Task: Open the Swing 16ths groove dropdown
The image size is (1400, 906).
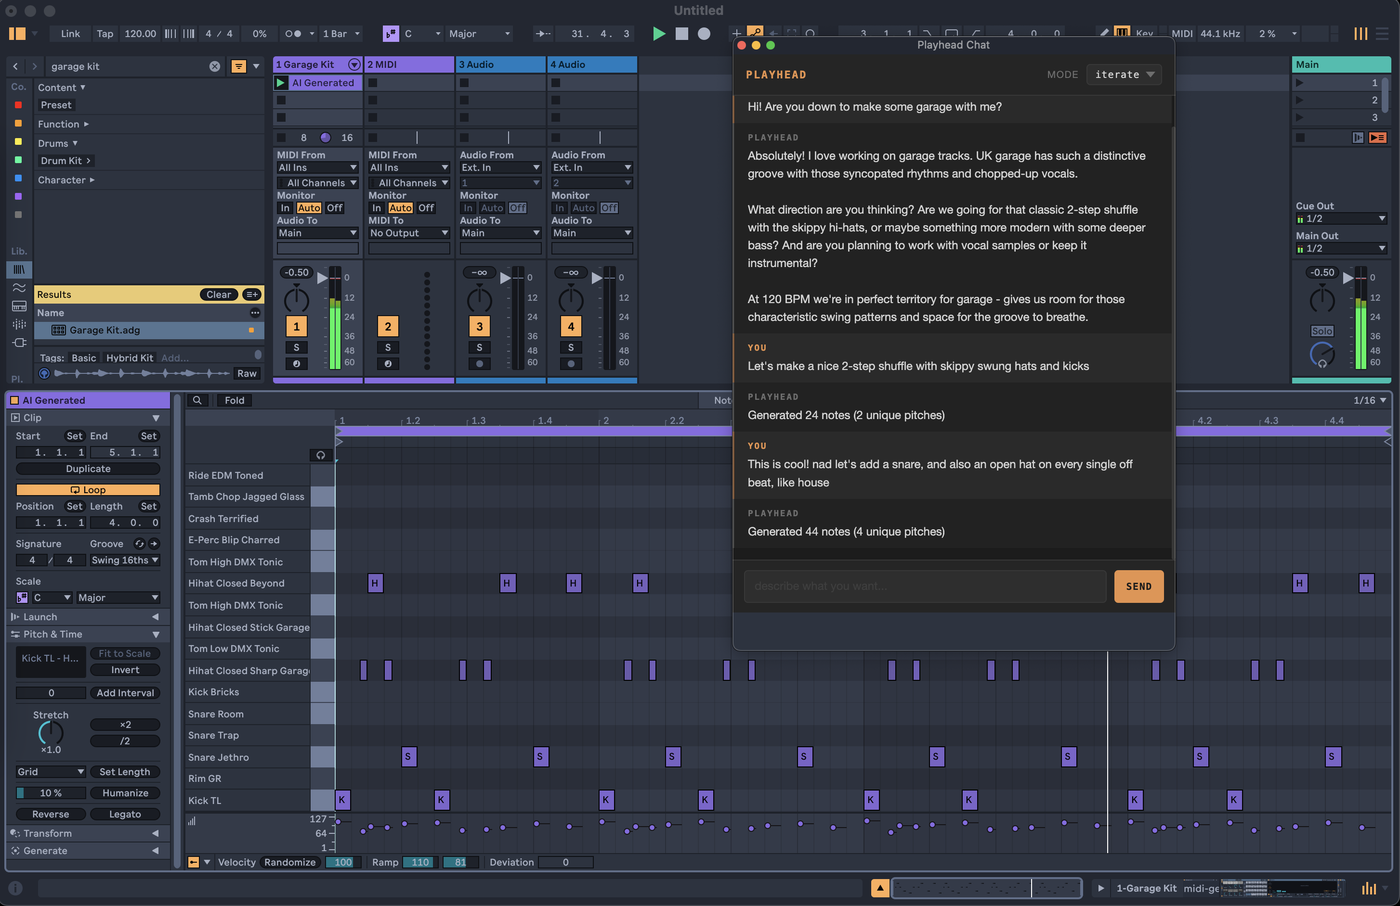Action: (124, 560)
